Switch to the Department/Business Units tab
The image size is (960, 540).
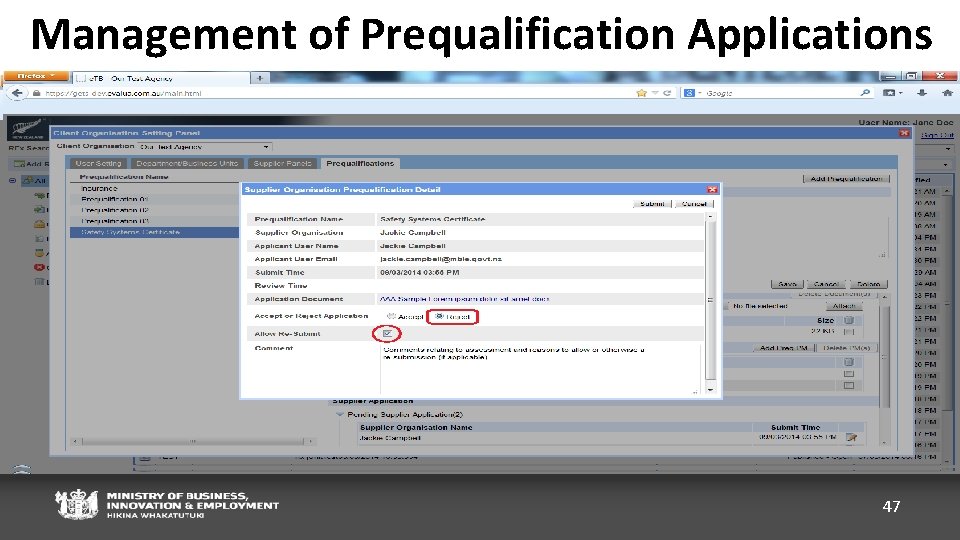pos(187,163)
